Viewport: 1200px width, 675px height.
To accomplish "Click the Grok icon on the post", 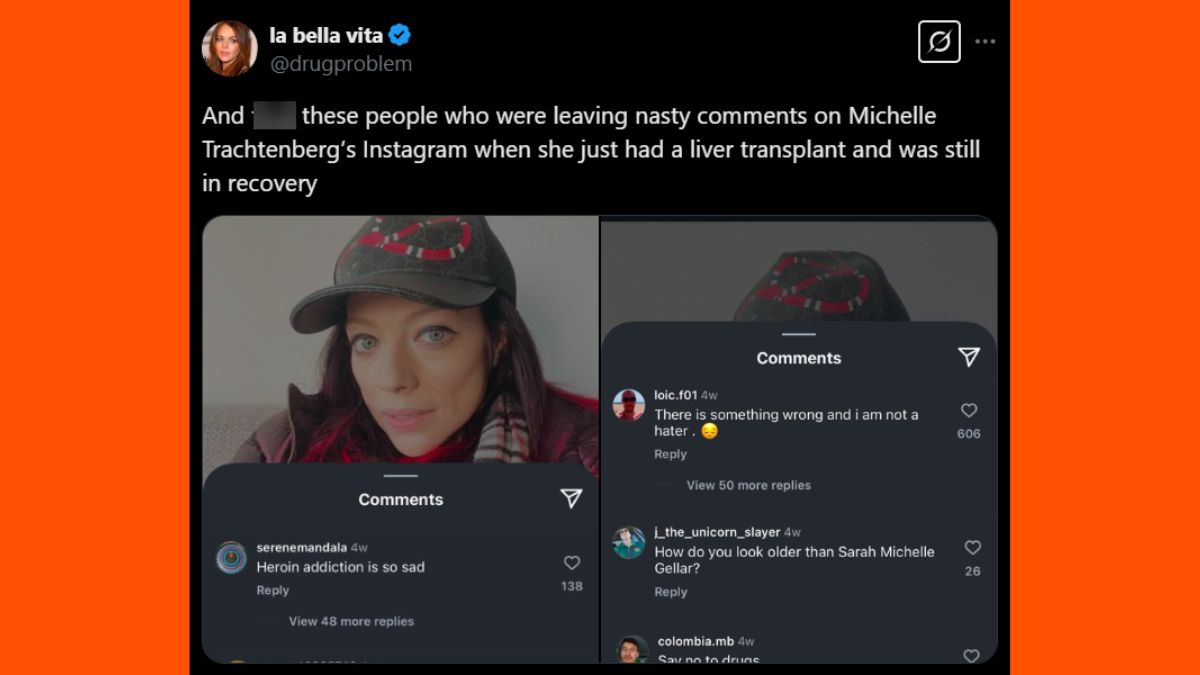I will [x=938, y=42].
